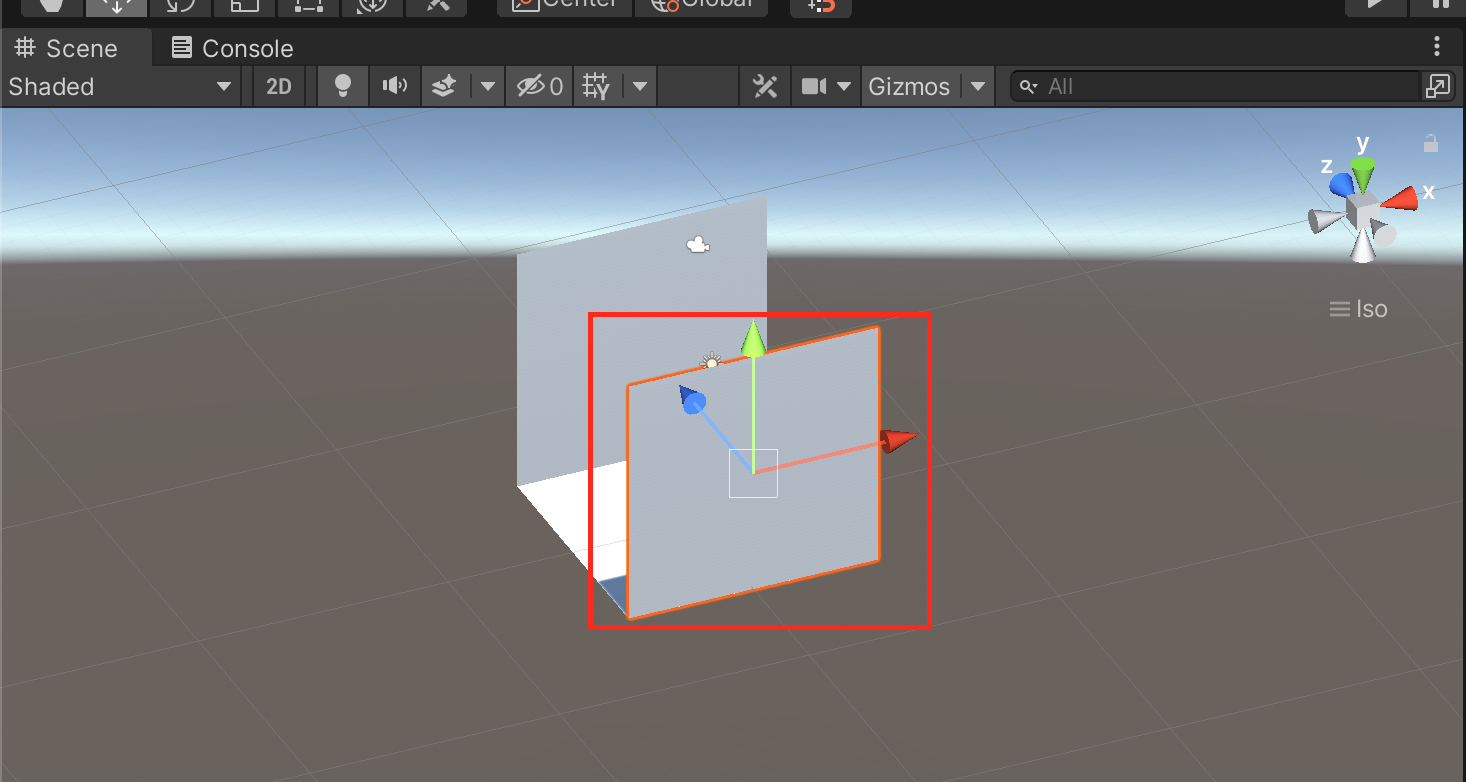Viewport: 1466px width, 782px height.
Task: Expand the Gizmos dropdown arrow
Action: click(x=977, y=87)
